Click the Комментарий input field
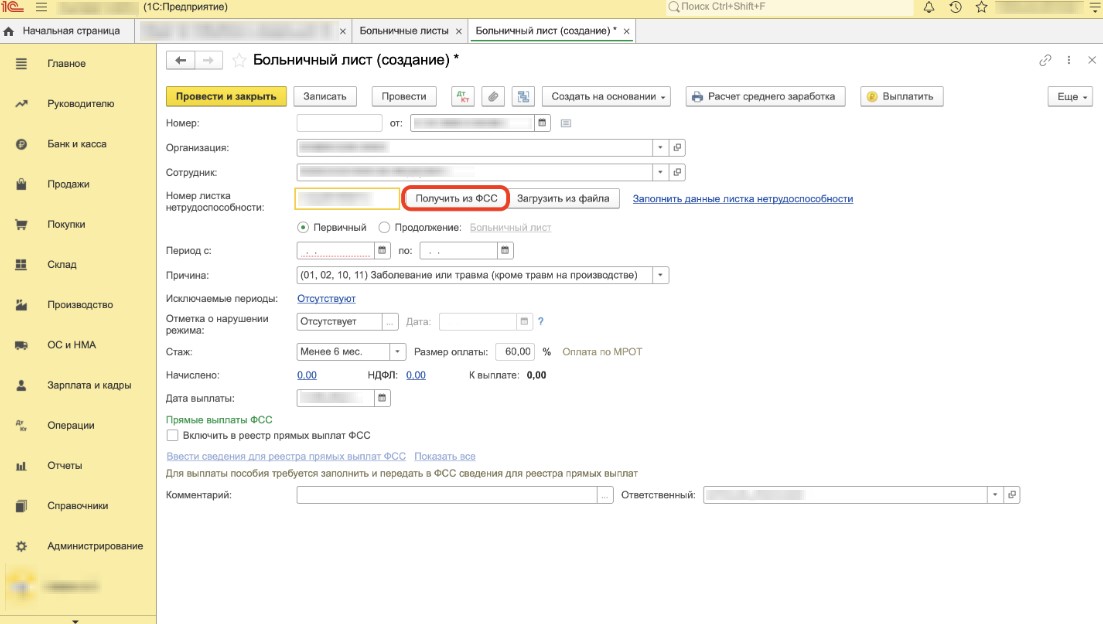 click(x=446, y=495)
